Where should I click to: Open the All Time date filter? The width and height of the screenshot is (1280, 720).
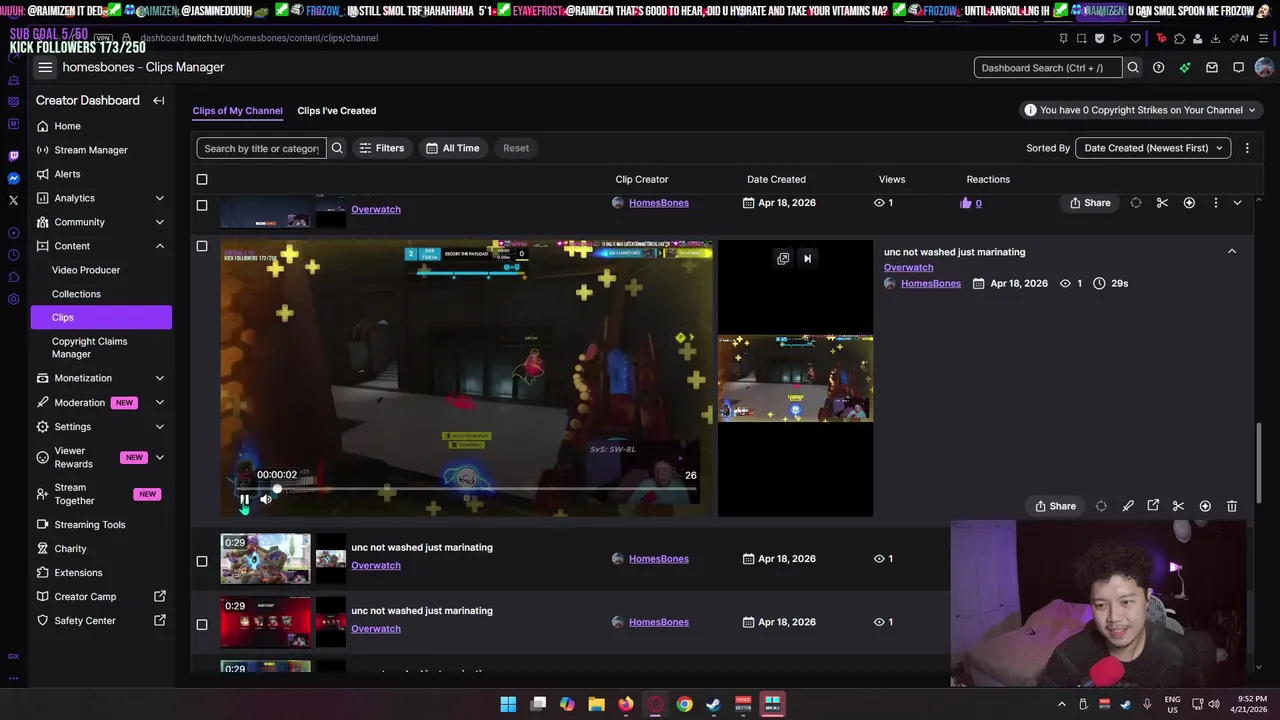click(452, 148)
